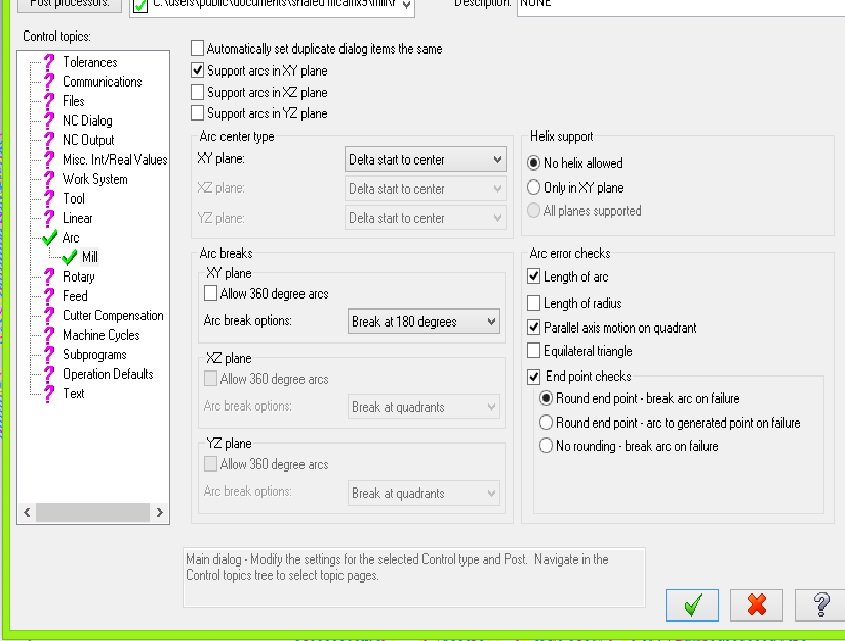Check Allow 360 degree arcs for XY plane
845x641 pixels.
210,294
